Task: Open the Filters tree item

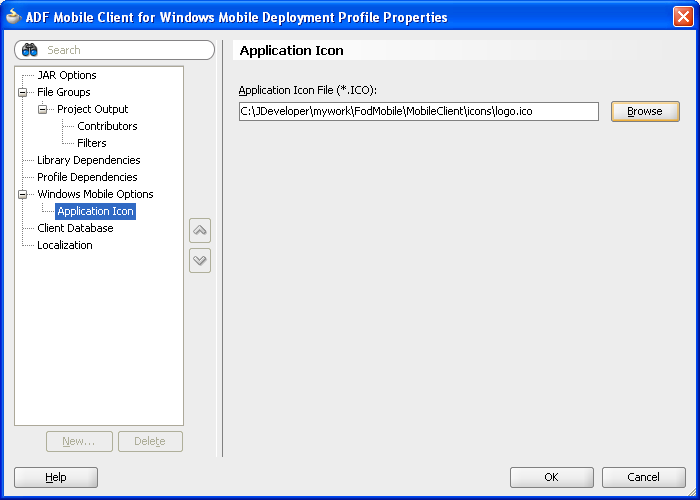Action: coord(92,143)
